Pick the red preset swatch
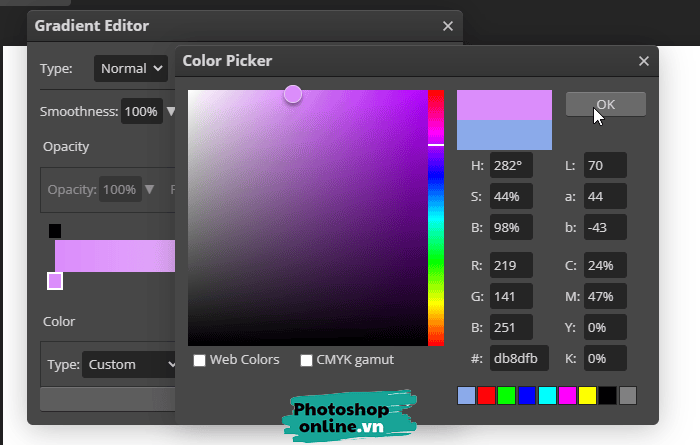This screenshot has width=700, height=445. tap(486, 396)
